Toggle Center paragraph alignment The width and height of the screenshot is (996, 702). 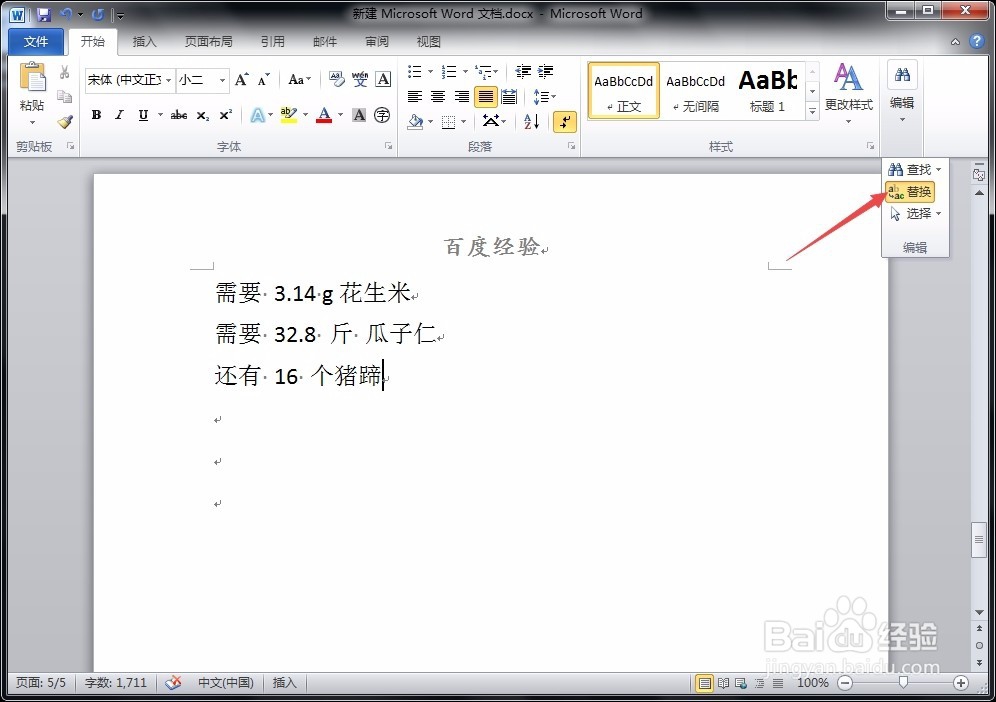(x=438, y=97)
